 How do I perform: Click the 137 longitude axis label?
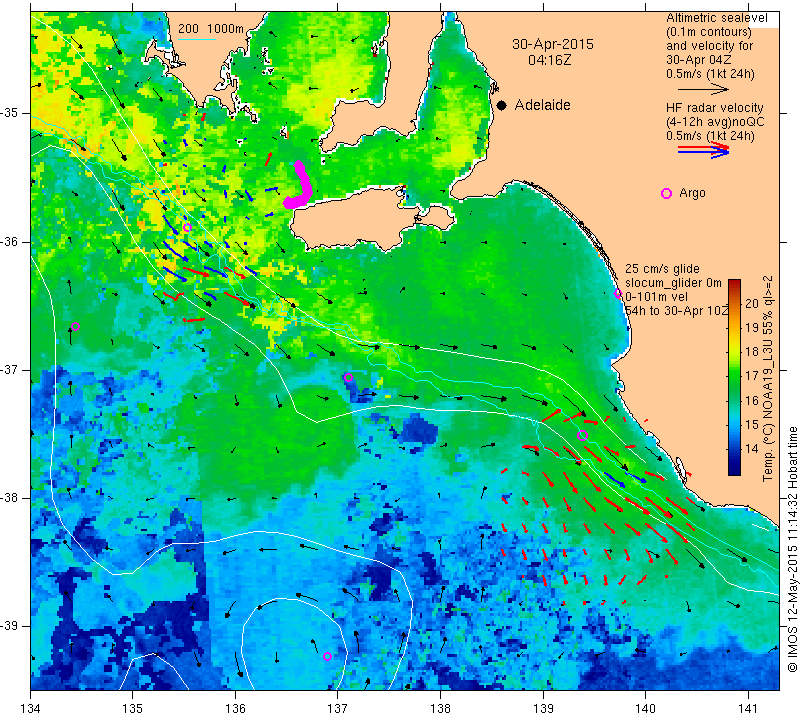(337, 708)
